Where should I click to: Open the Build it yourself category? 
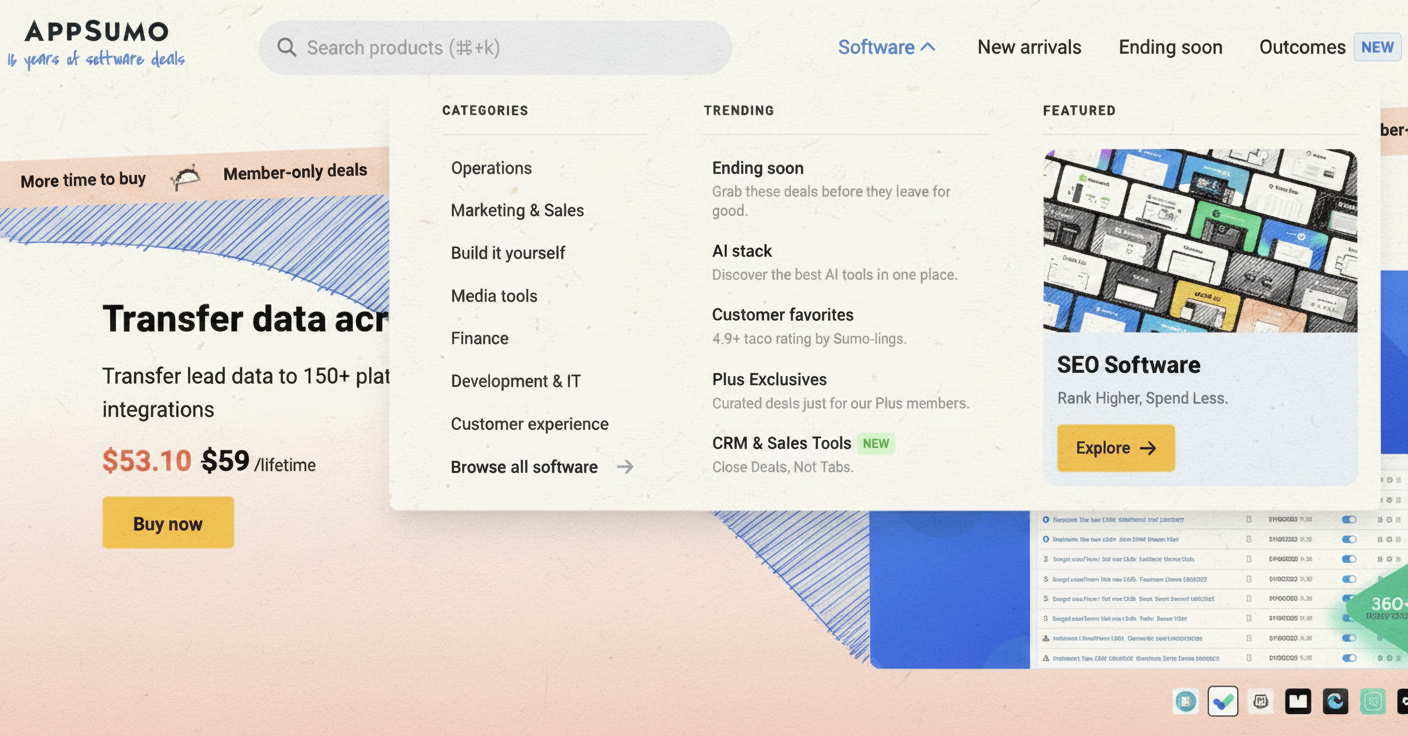click(508, 253)
